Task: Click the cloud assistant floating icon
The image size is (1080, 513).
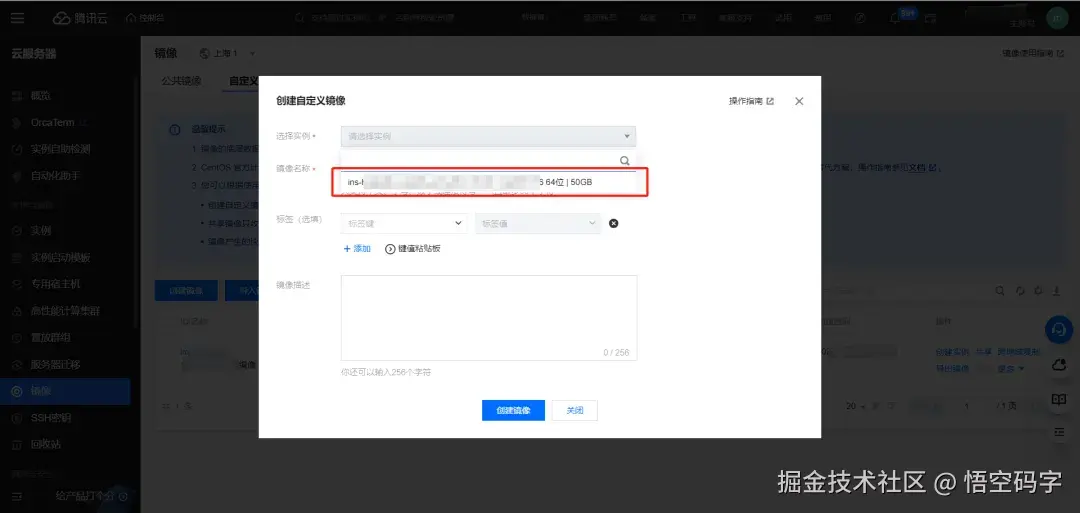Action: click(x=1059, y=366)
